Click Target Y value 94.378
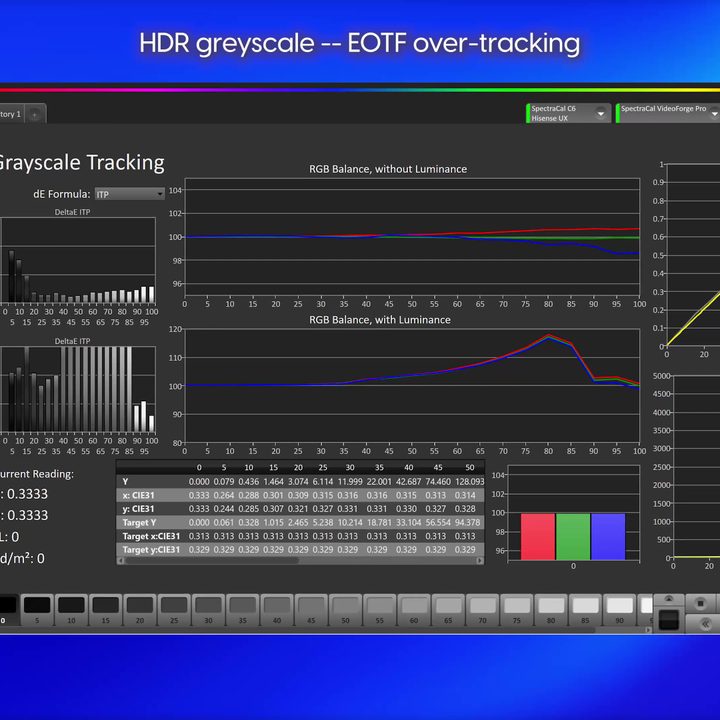 (467, 523)
